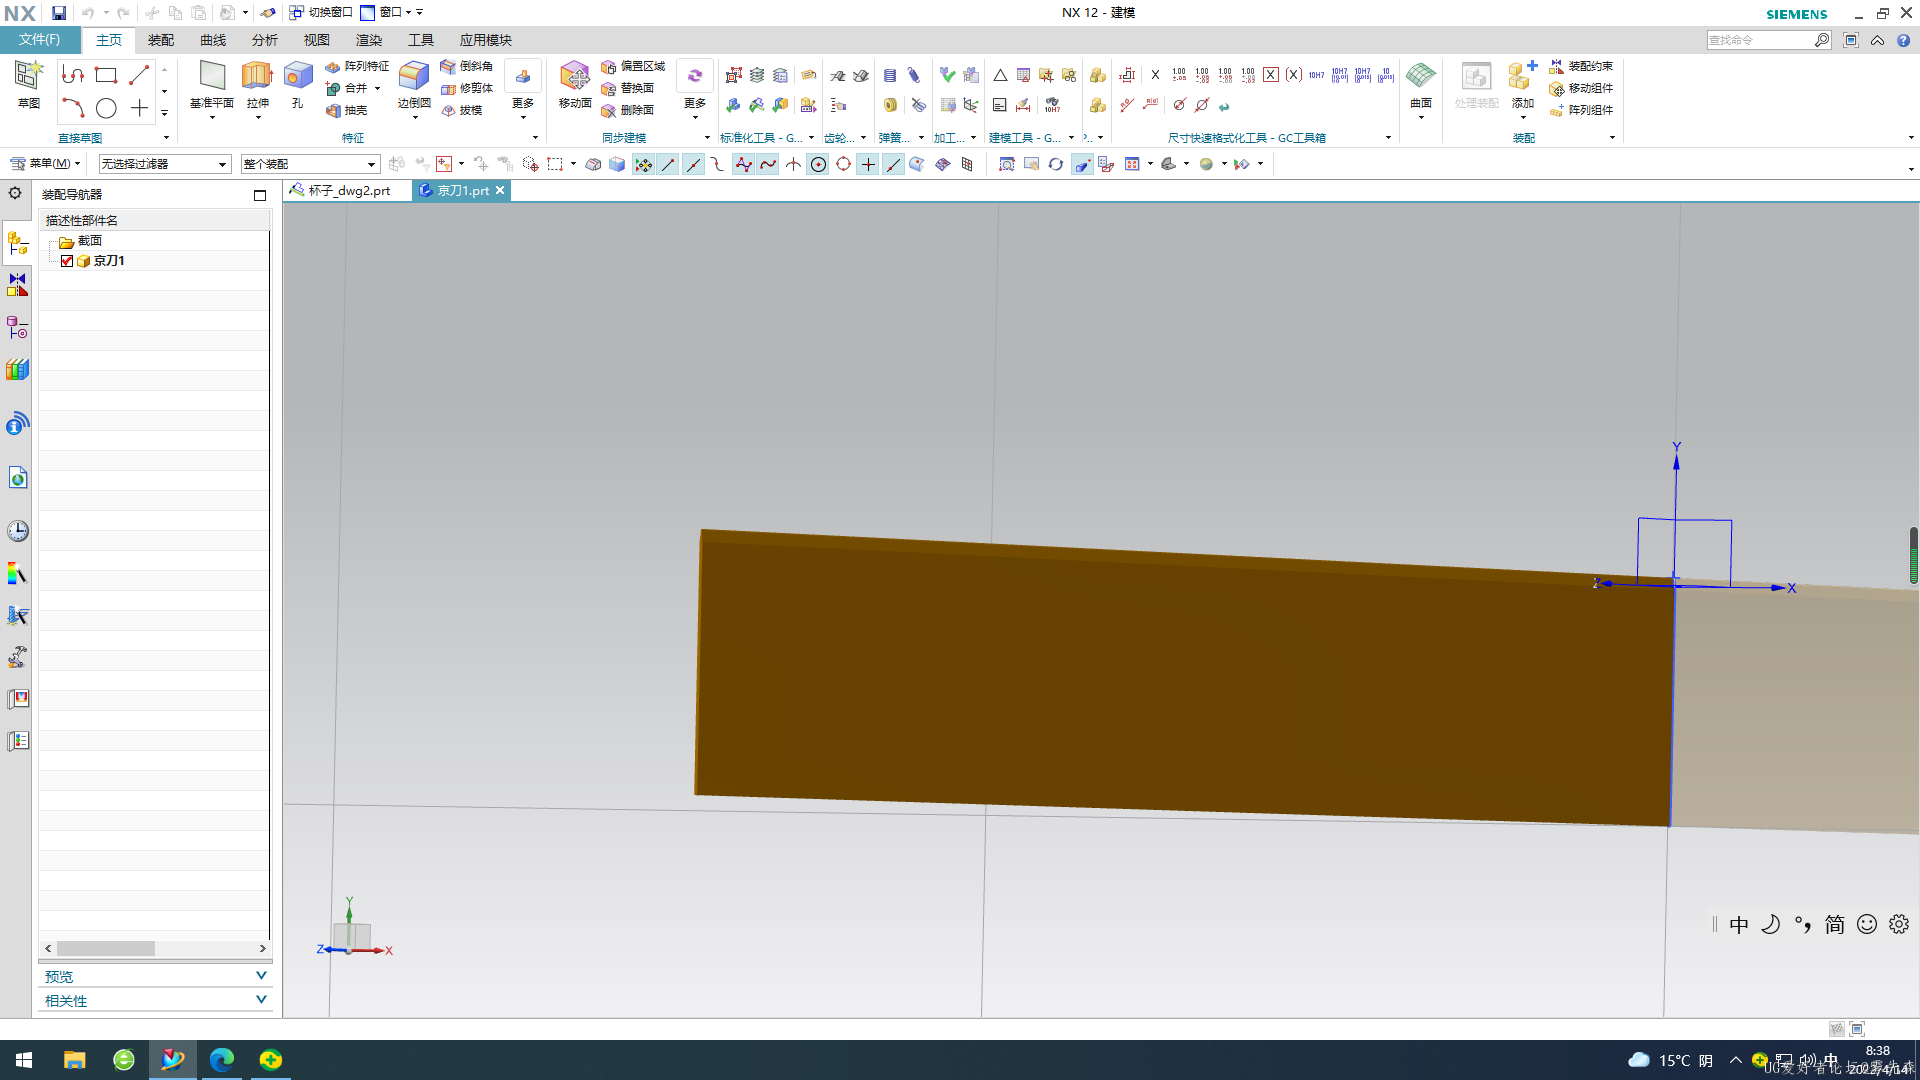
Task: Click the 切换窗口 switch window button
Action: (x=321, y=12)
